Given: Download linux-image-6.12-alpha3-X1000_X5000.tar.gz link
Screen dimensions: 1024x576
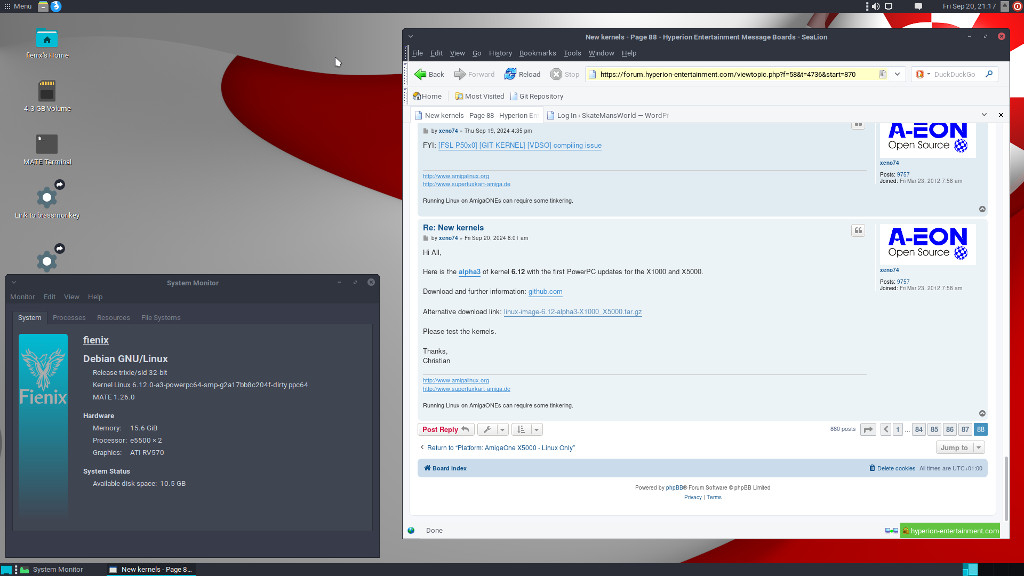Looking at the screenshot, I should coord(572,312).
